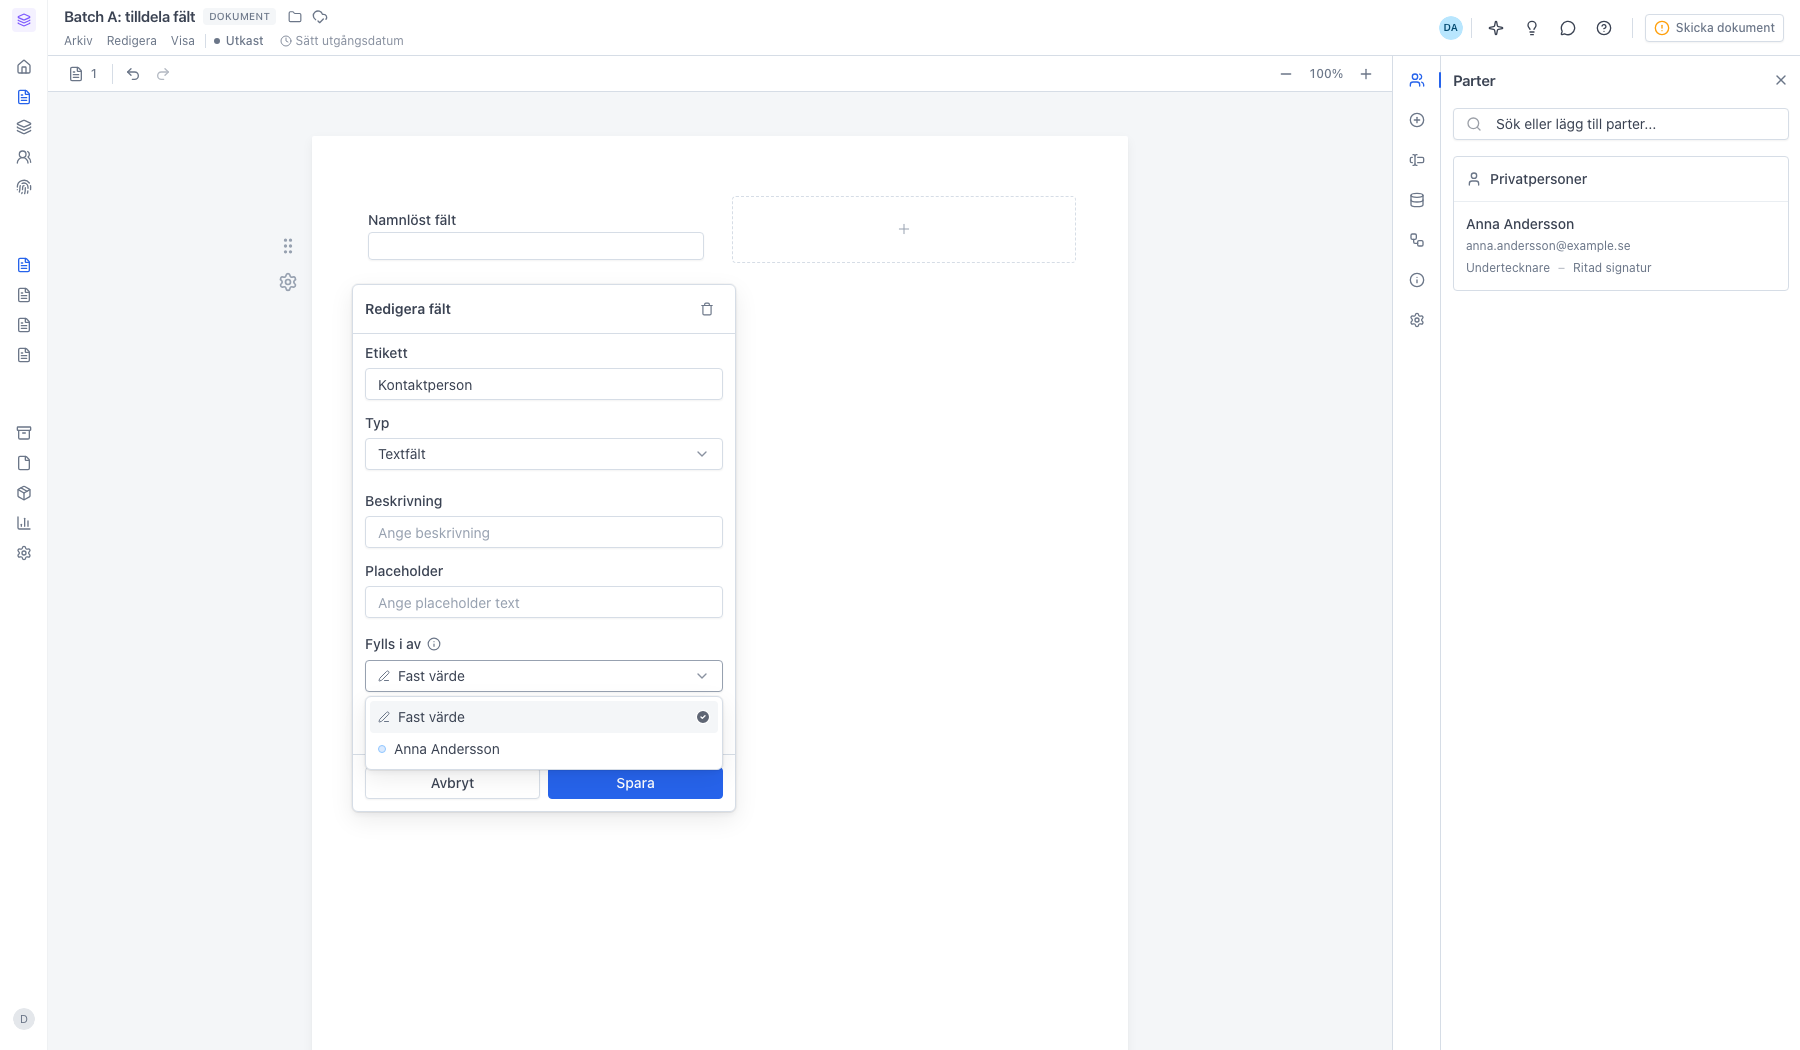This screenshot has height=1050, width=1800.
Task: Click the Ange placeholder text input
Action: 544,602
